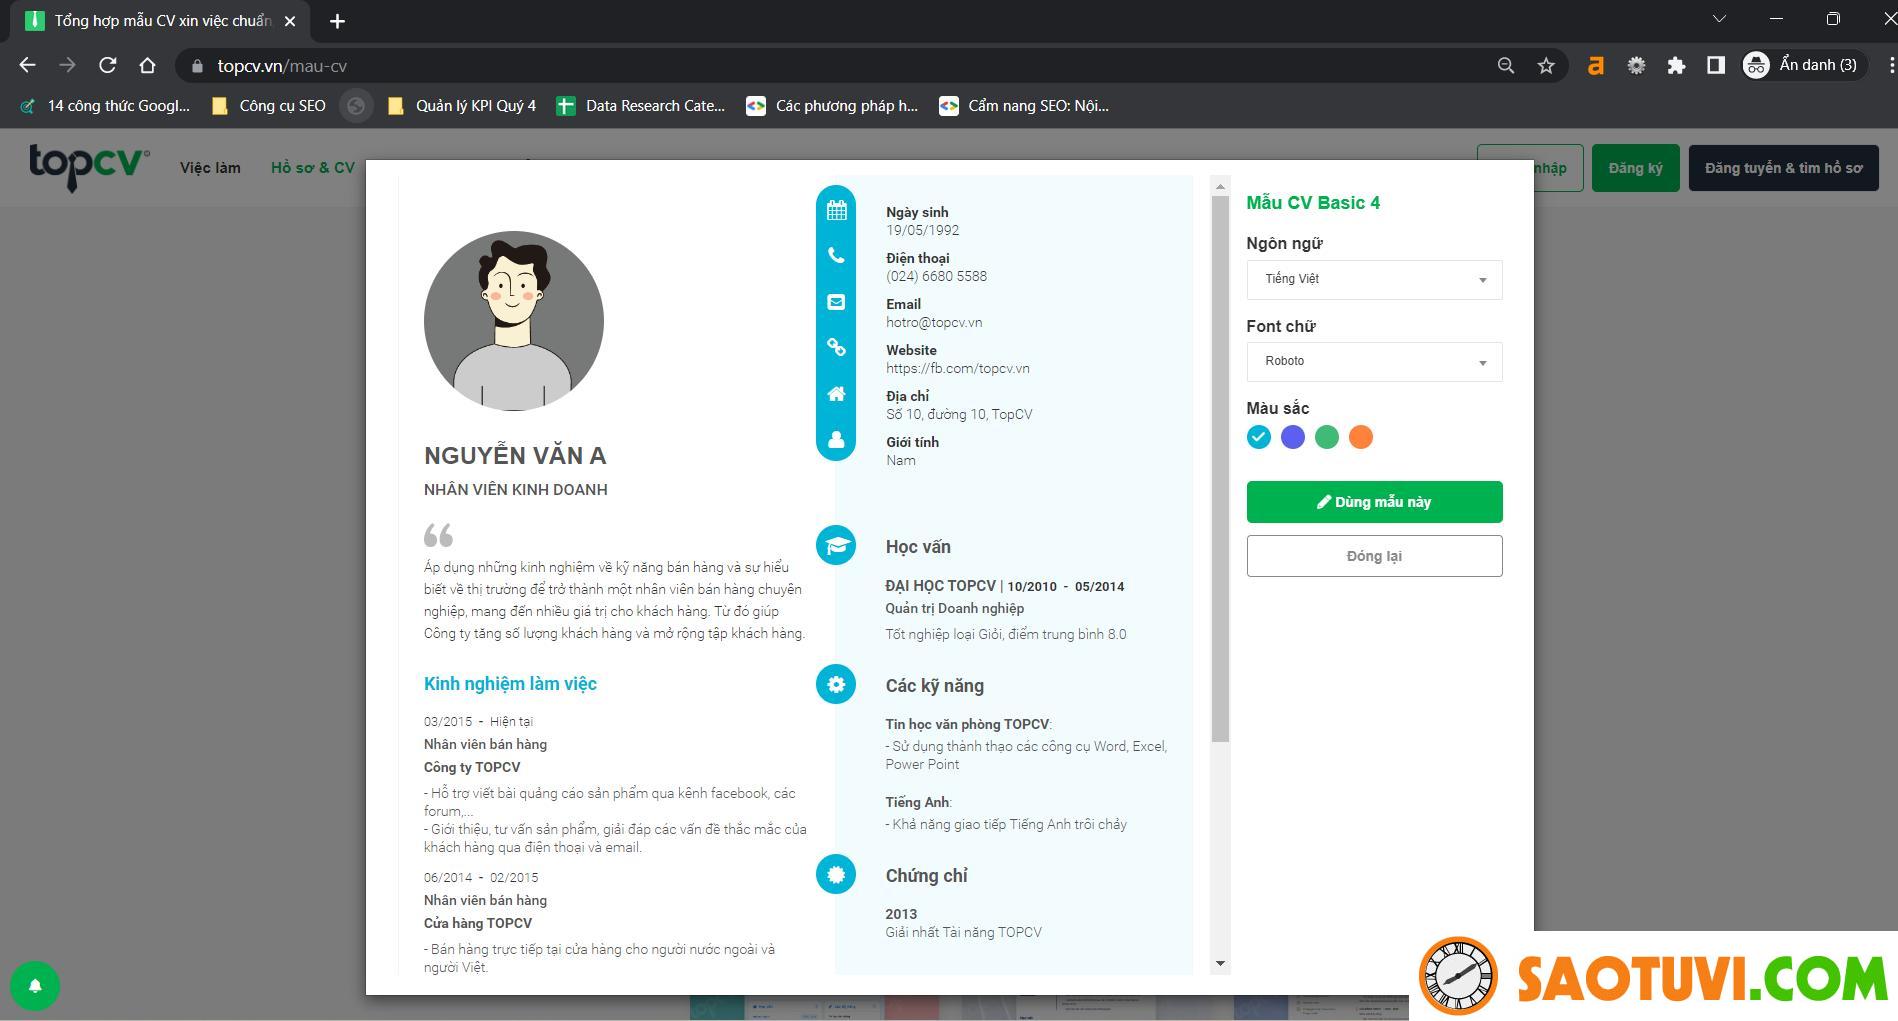Click the Cửa hàng TOPCV job entry
Screen dimensions: 1898x1021
[478, 923]
